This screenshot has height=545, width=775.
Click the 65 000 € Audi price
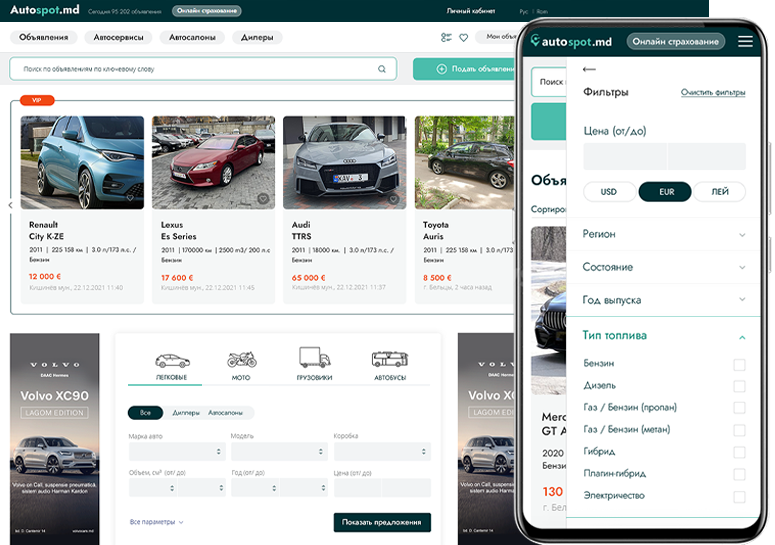coord(308,278)
